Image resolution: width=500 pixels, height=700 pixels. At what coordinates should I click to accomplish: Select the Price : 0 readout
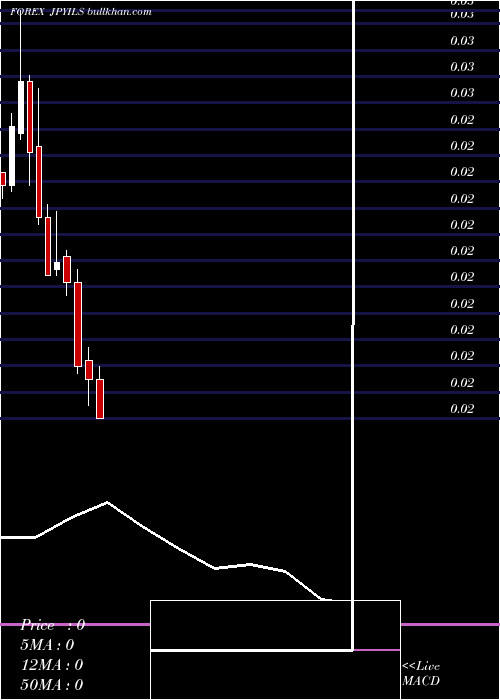click(52, 625)
